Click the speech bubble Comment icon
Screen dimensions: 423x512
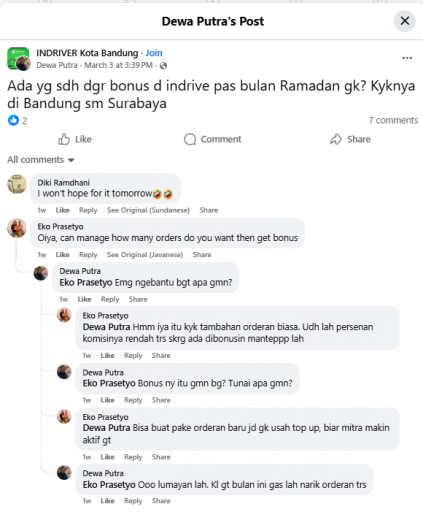[190, 139]
